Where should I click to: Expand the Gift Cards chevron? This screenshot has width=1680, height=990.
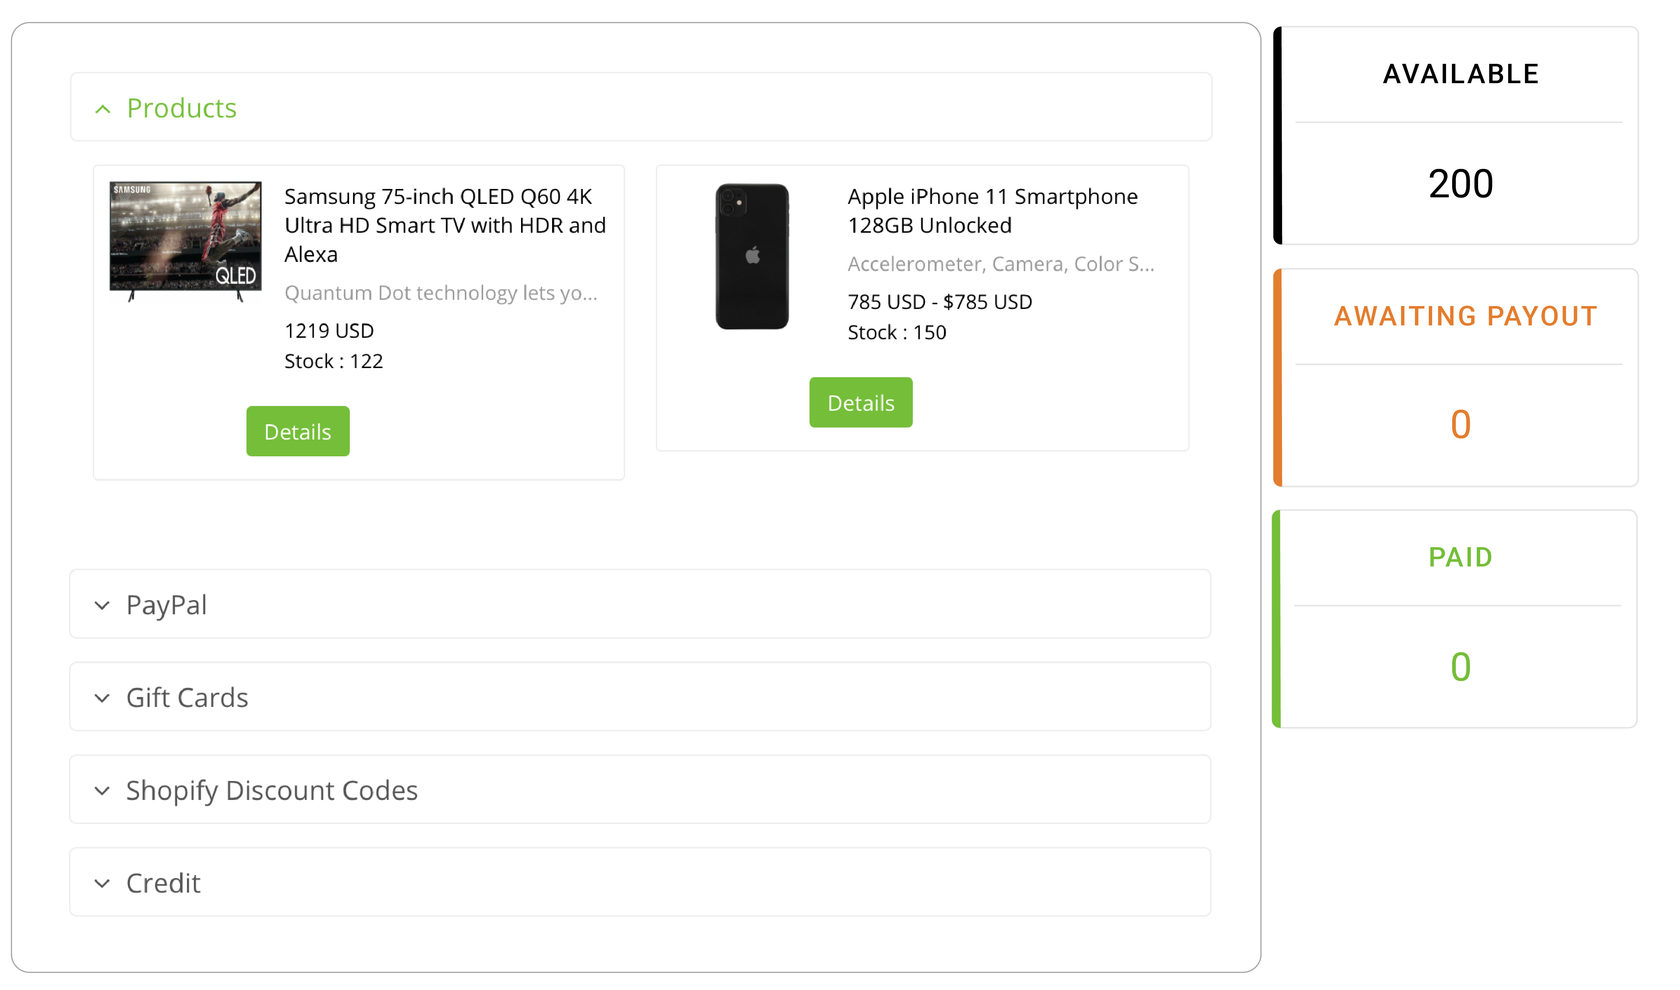coord(102,699)
